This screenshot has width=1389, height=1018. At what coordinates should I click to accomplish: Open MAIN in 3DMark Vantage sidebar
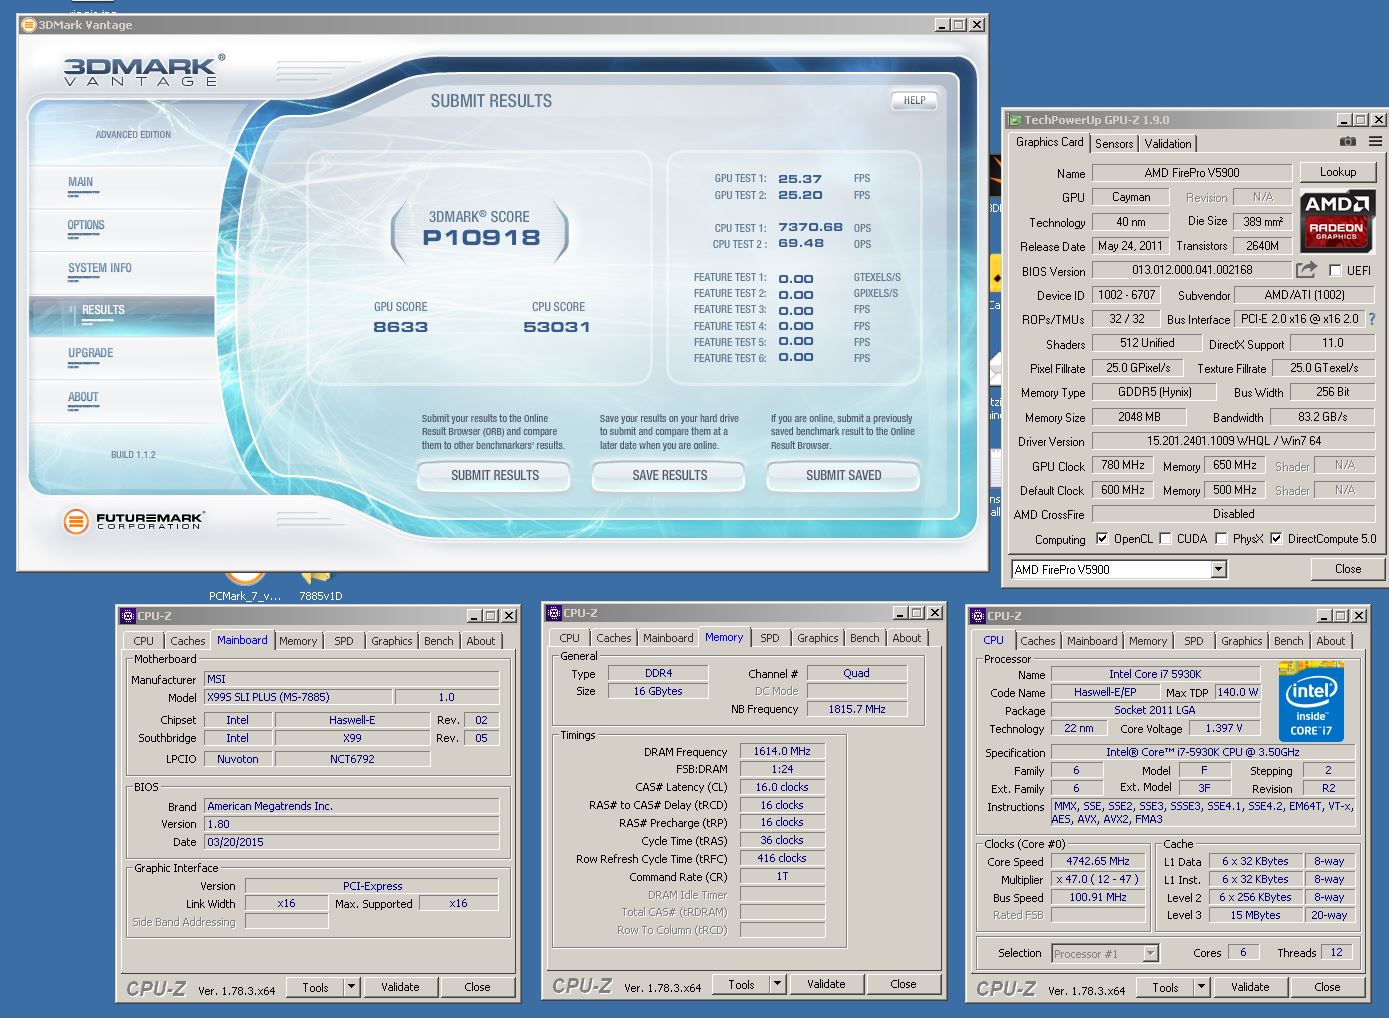coord(122,185)
